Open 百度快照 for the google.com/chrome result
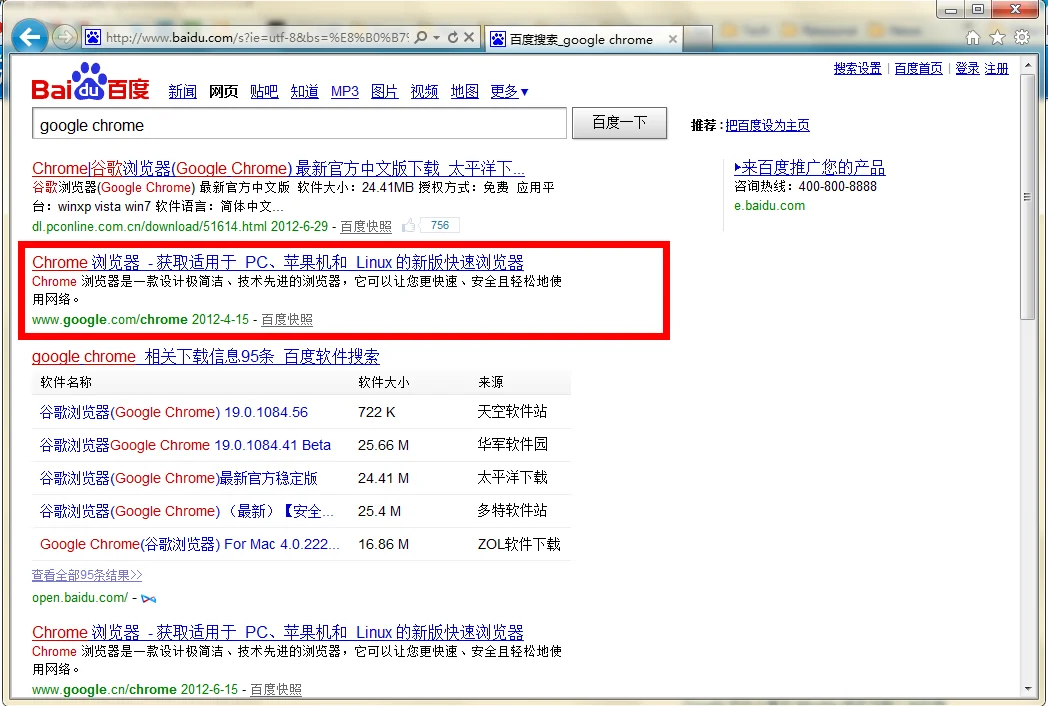Screen dimensions: 1048x706 [x=287, y=320]
